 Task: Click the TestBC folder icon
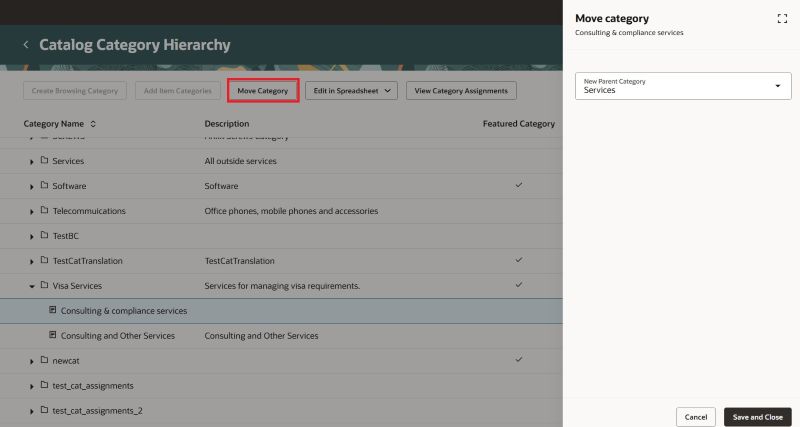(44, 235)
